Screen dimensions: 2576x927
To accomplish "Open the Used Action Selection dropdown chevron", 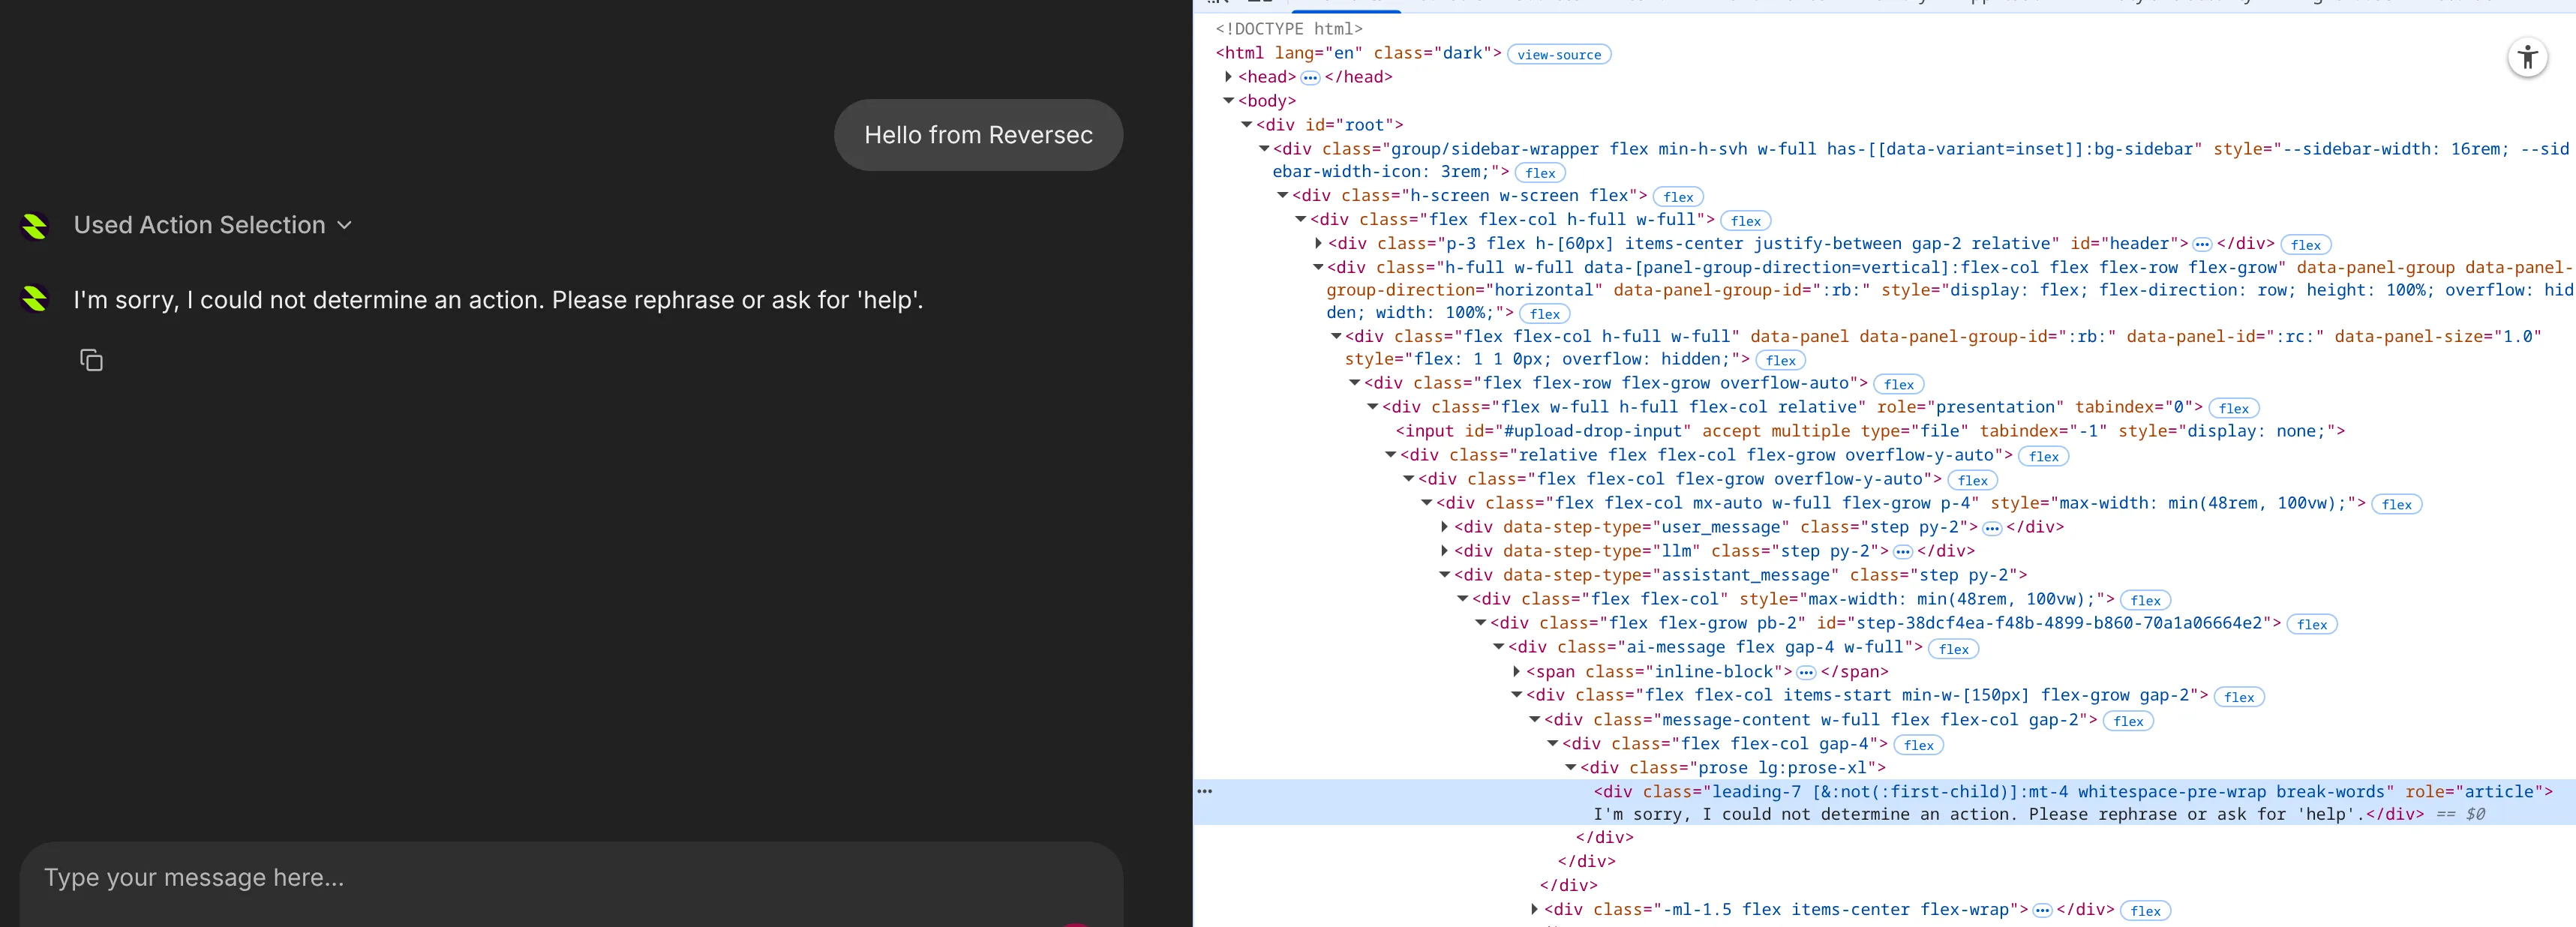I will 344,225.
